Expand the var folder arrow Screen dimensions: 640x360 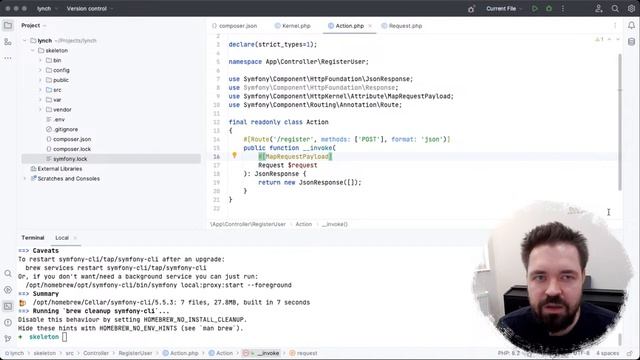click(x=40, y=100)
